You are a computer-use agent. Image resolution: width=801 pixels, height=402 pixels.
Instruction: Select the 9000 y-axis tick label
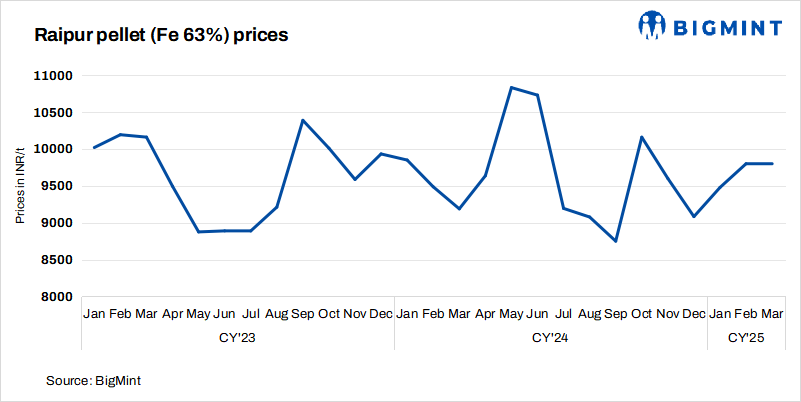coord(59,223)
